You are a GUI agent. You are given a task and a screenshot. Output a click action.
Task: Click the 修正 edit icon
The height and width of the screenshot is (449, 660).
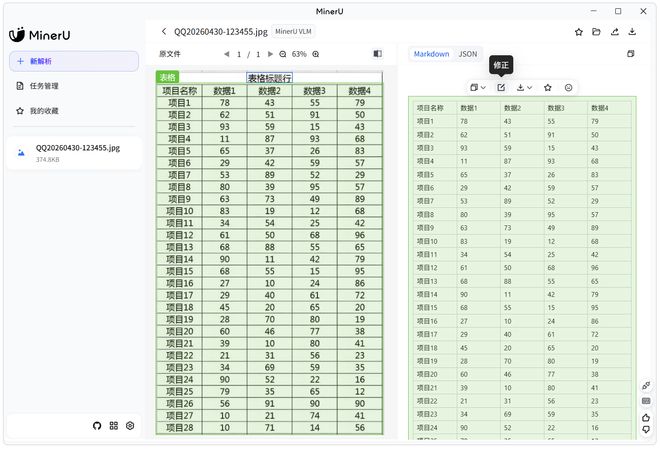tap(501, 88)
